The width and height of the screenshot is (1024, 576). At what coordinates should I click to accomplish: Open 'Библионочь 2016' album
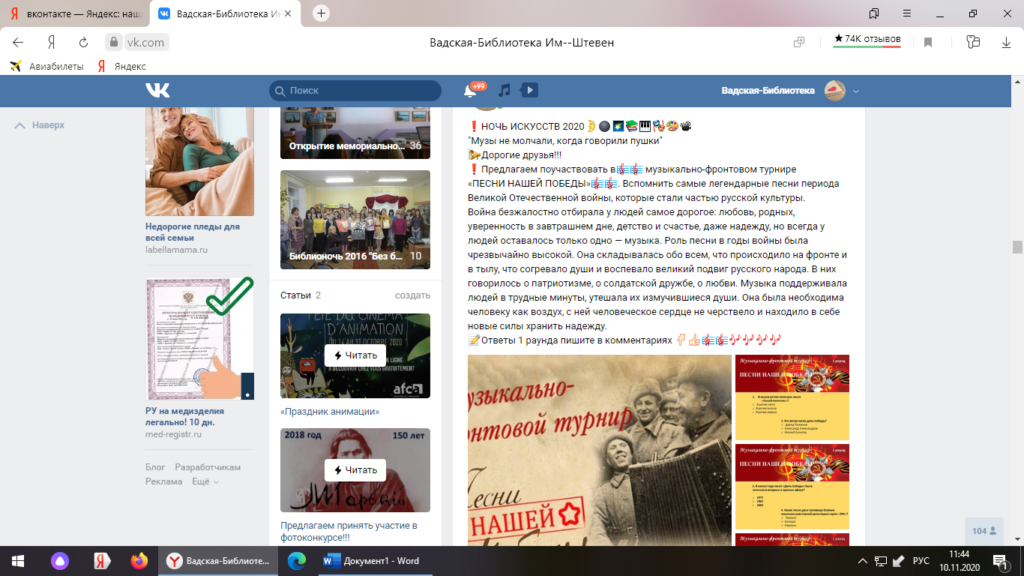[355, 219]
